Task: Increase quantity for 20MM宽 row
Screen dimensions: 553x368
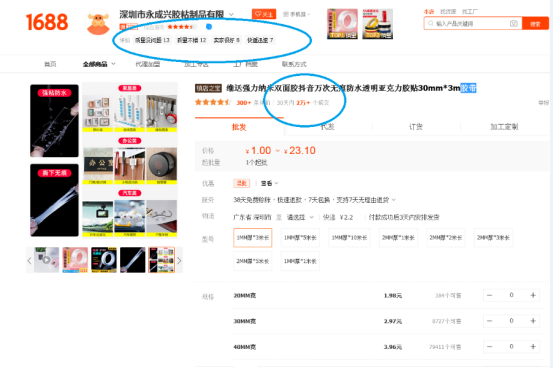Action: 533,295
